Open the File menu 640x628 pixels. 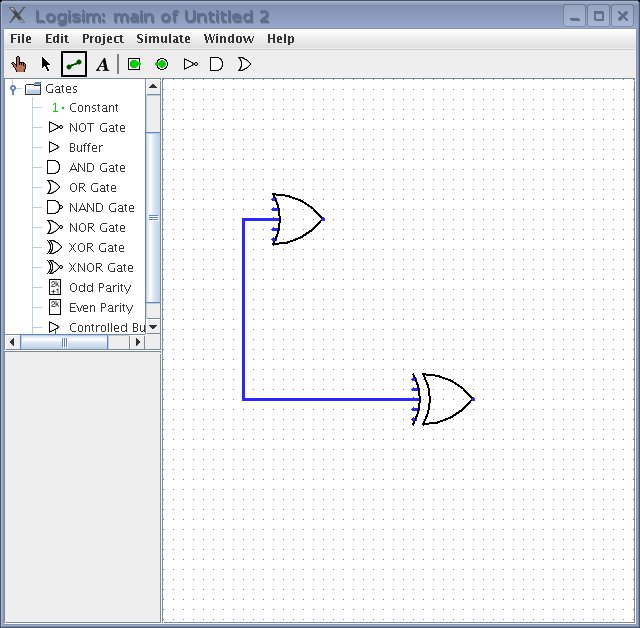(x=21, y=39)
